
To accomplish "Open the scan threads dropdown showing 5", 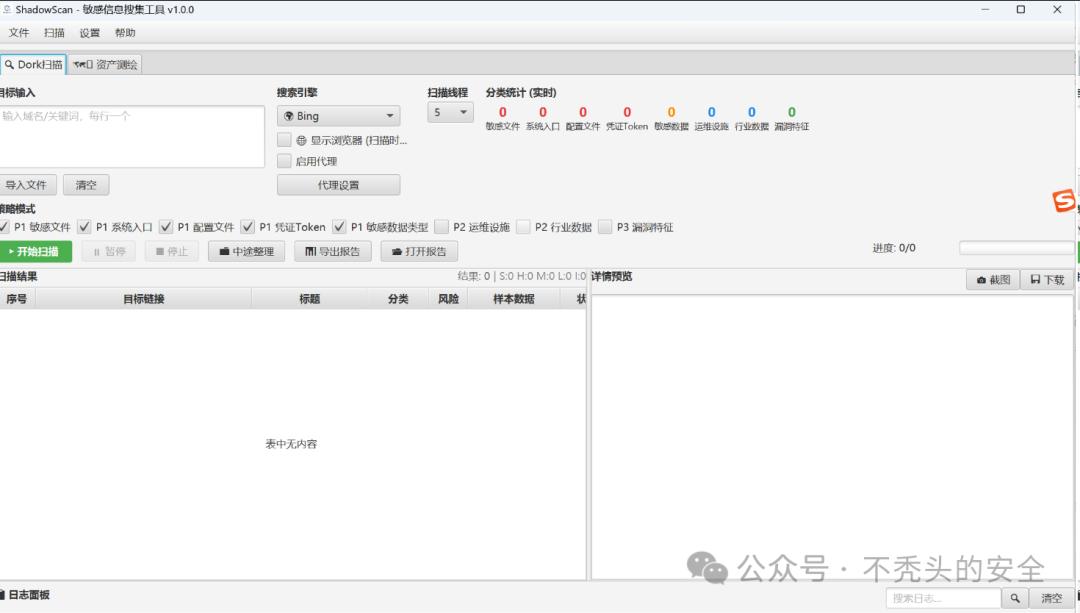I will [450, 112].
